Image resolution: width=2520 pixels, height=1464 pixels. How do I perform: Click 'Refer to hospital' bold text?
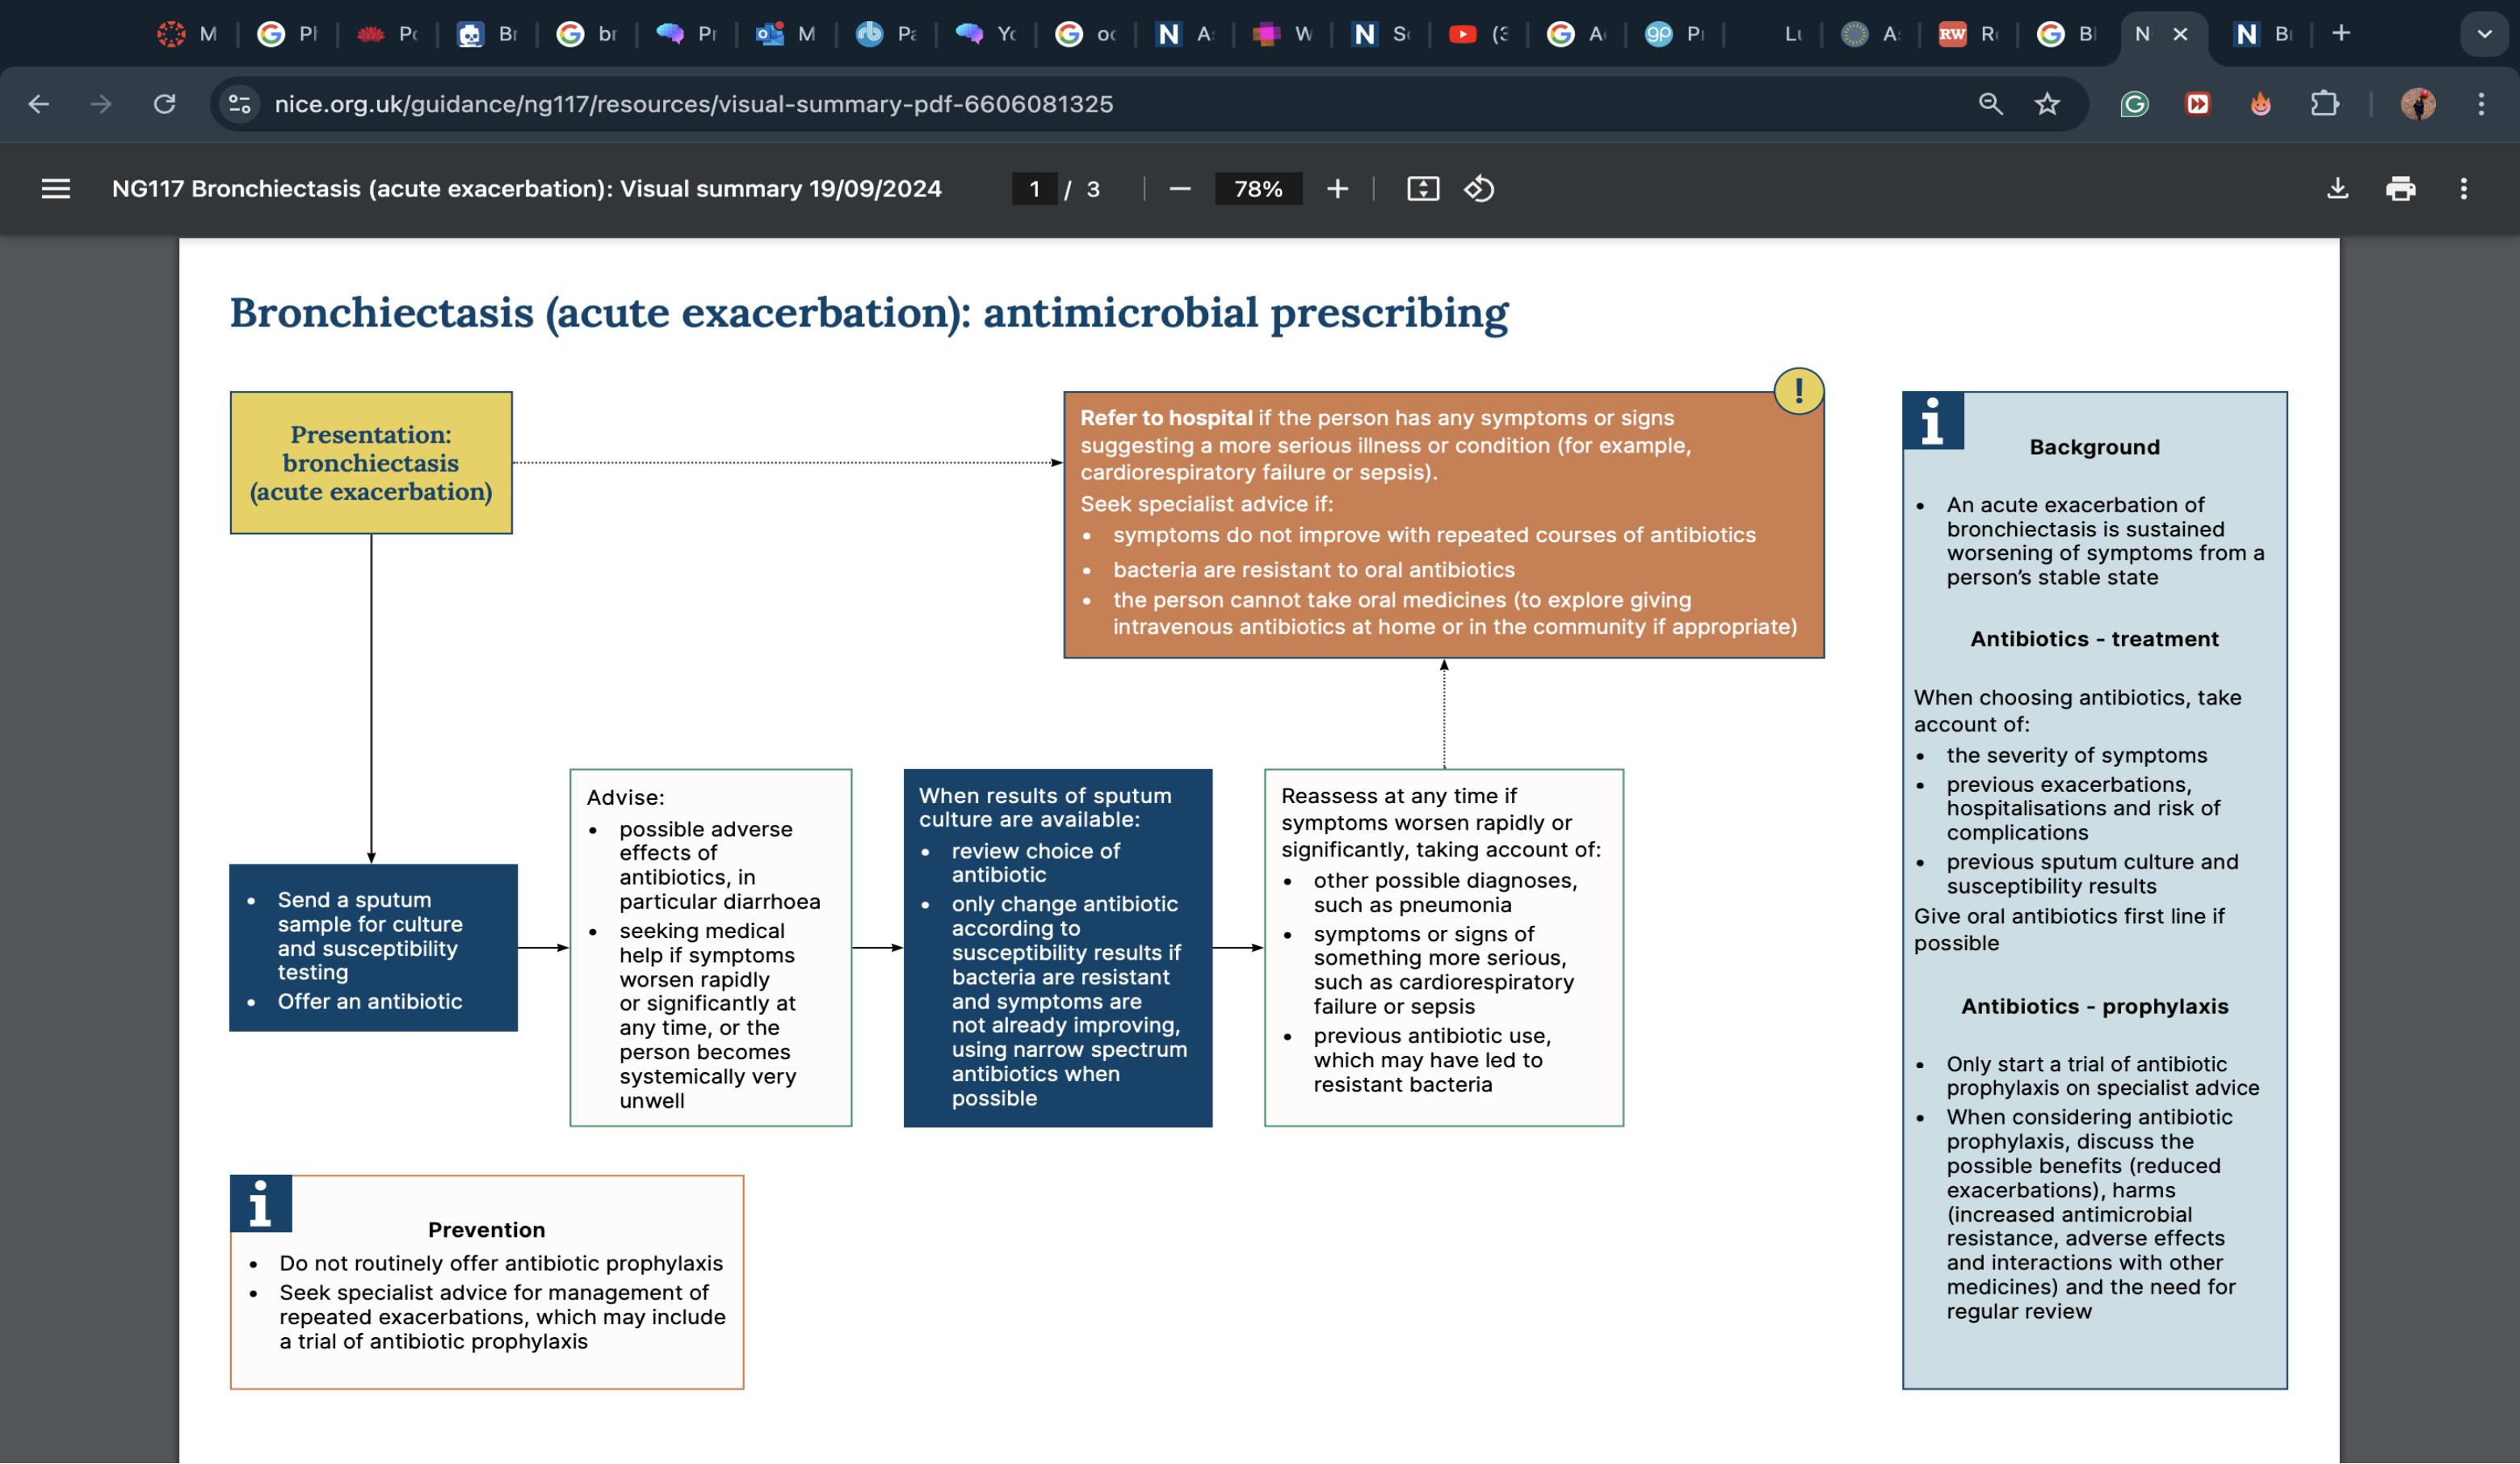[x=1166, y=418]
